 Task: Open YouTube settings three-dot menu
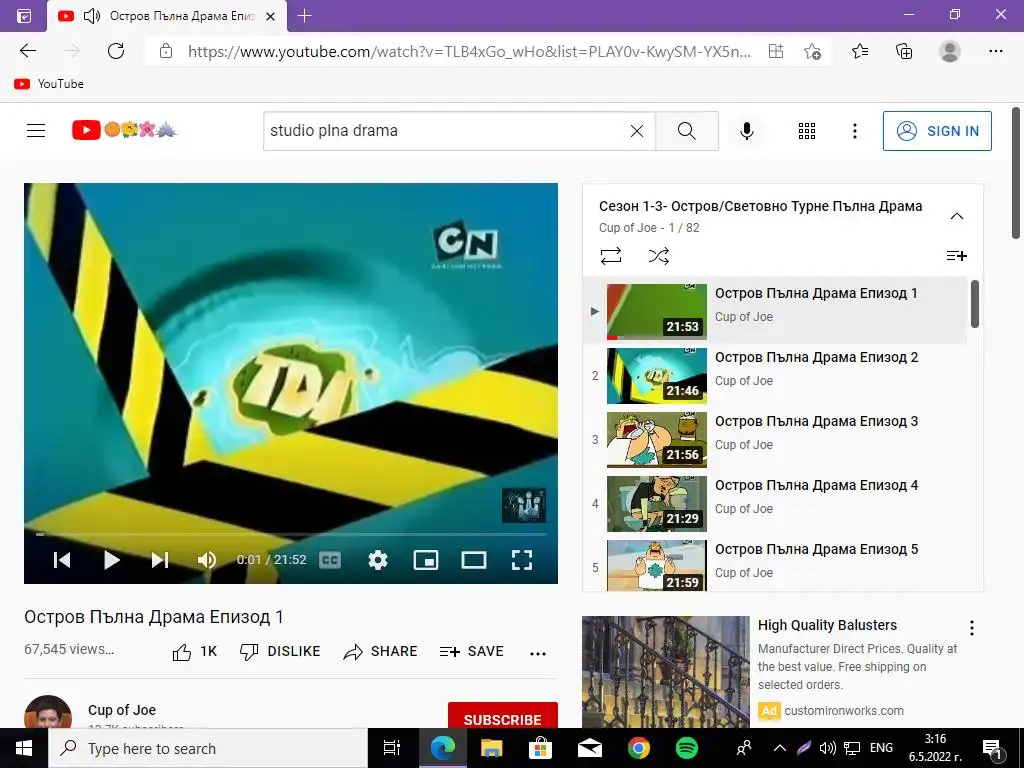(x=854, y=131)
